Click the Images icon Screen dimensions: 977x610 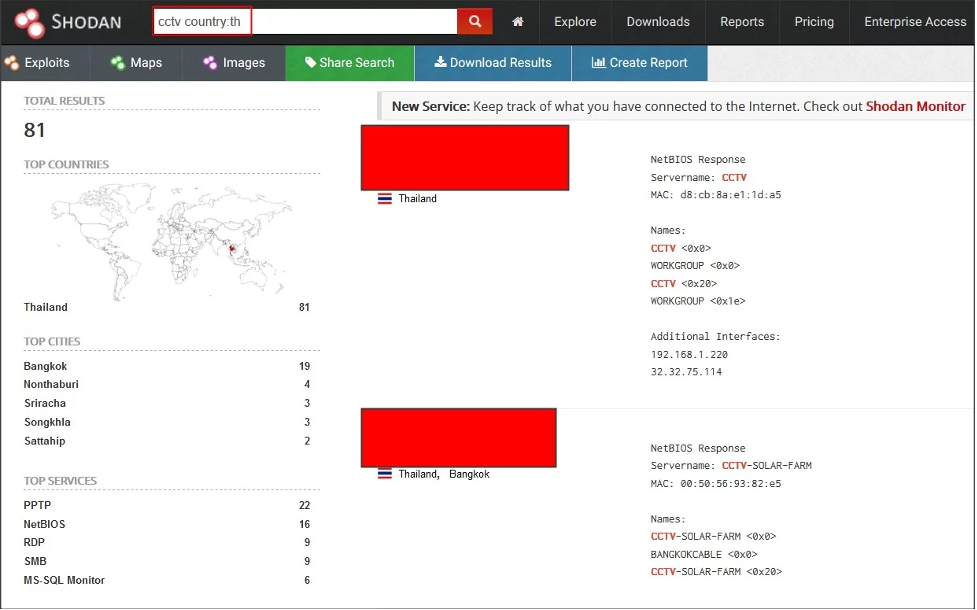pos(210,62)
